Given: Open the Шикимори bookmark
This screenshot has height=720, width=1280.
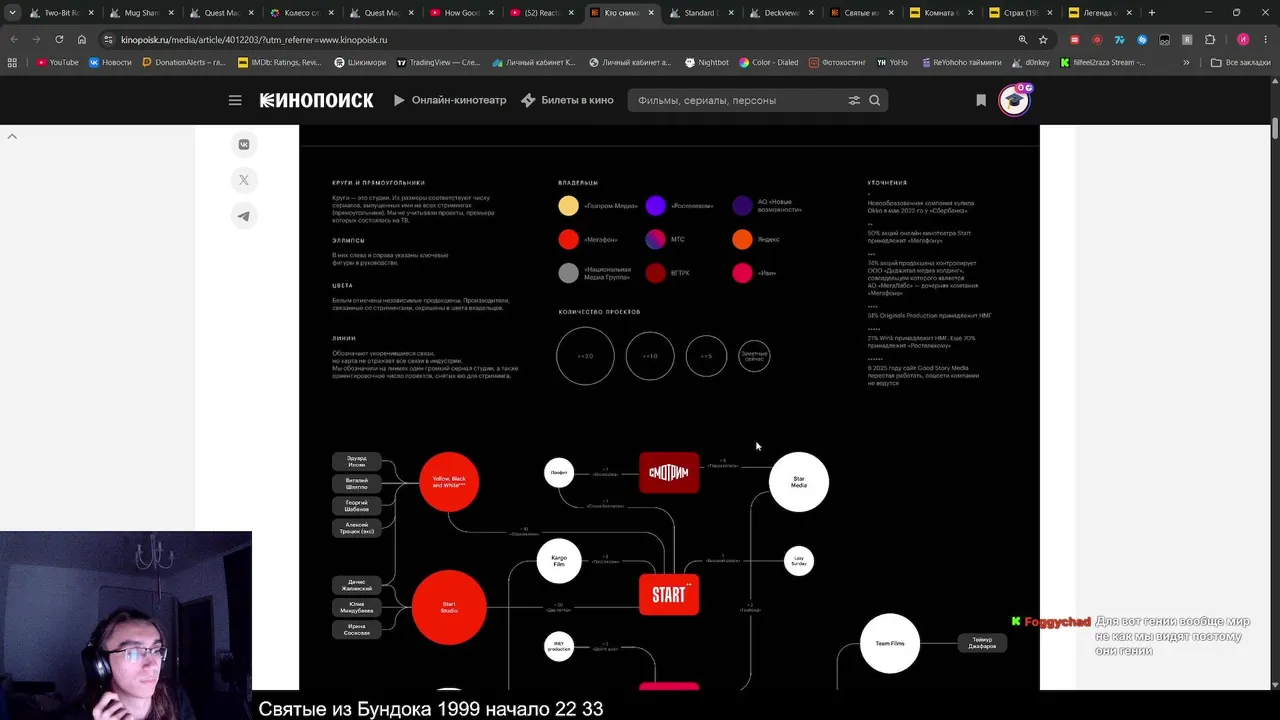Looking at the screenshot, I should (359, 62).
